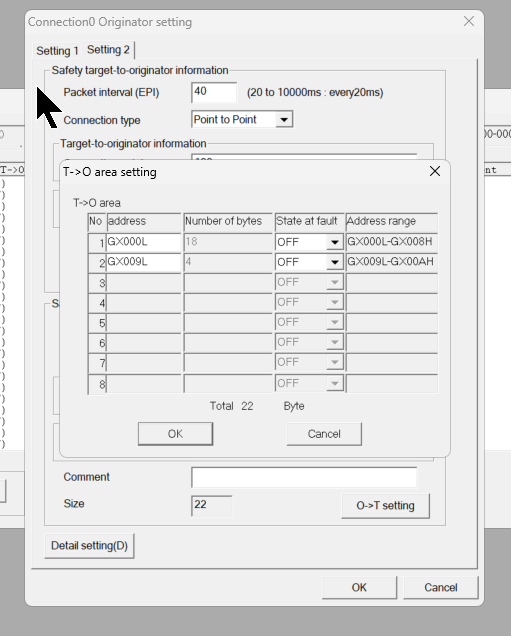Click the 'Number of bytes' column header

(228, 221)
